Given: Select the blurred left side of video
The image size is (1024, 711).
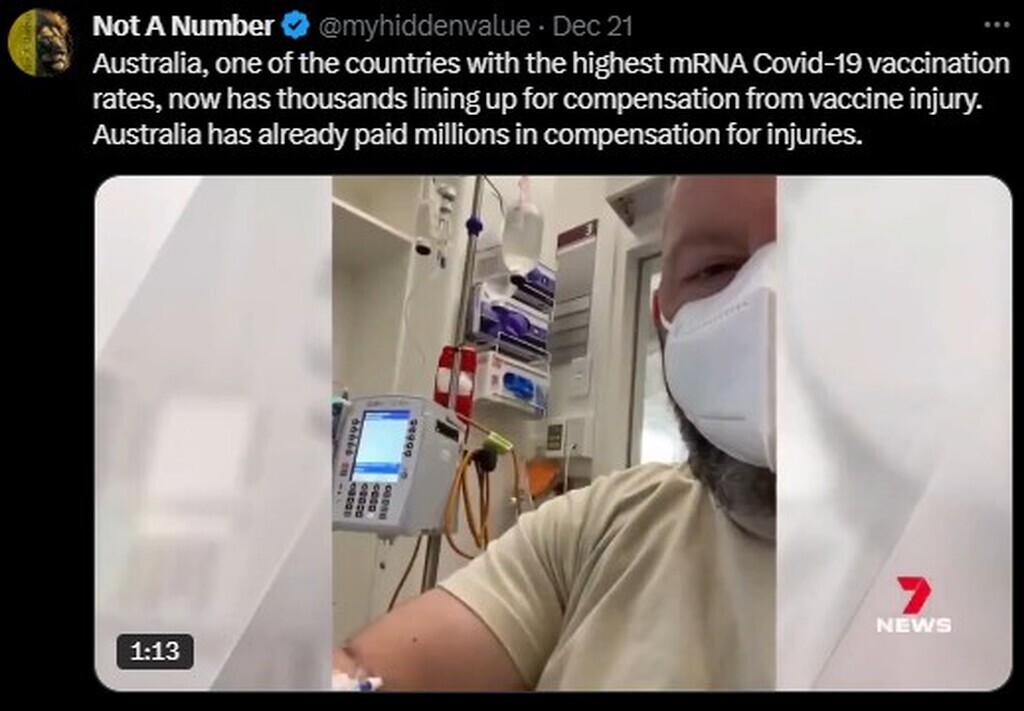Looking at the screenshot, I should pos(214,432).
